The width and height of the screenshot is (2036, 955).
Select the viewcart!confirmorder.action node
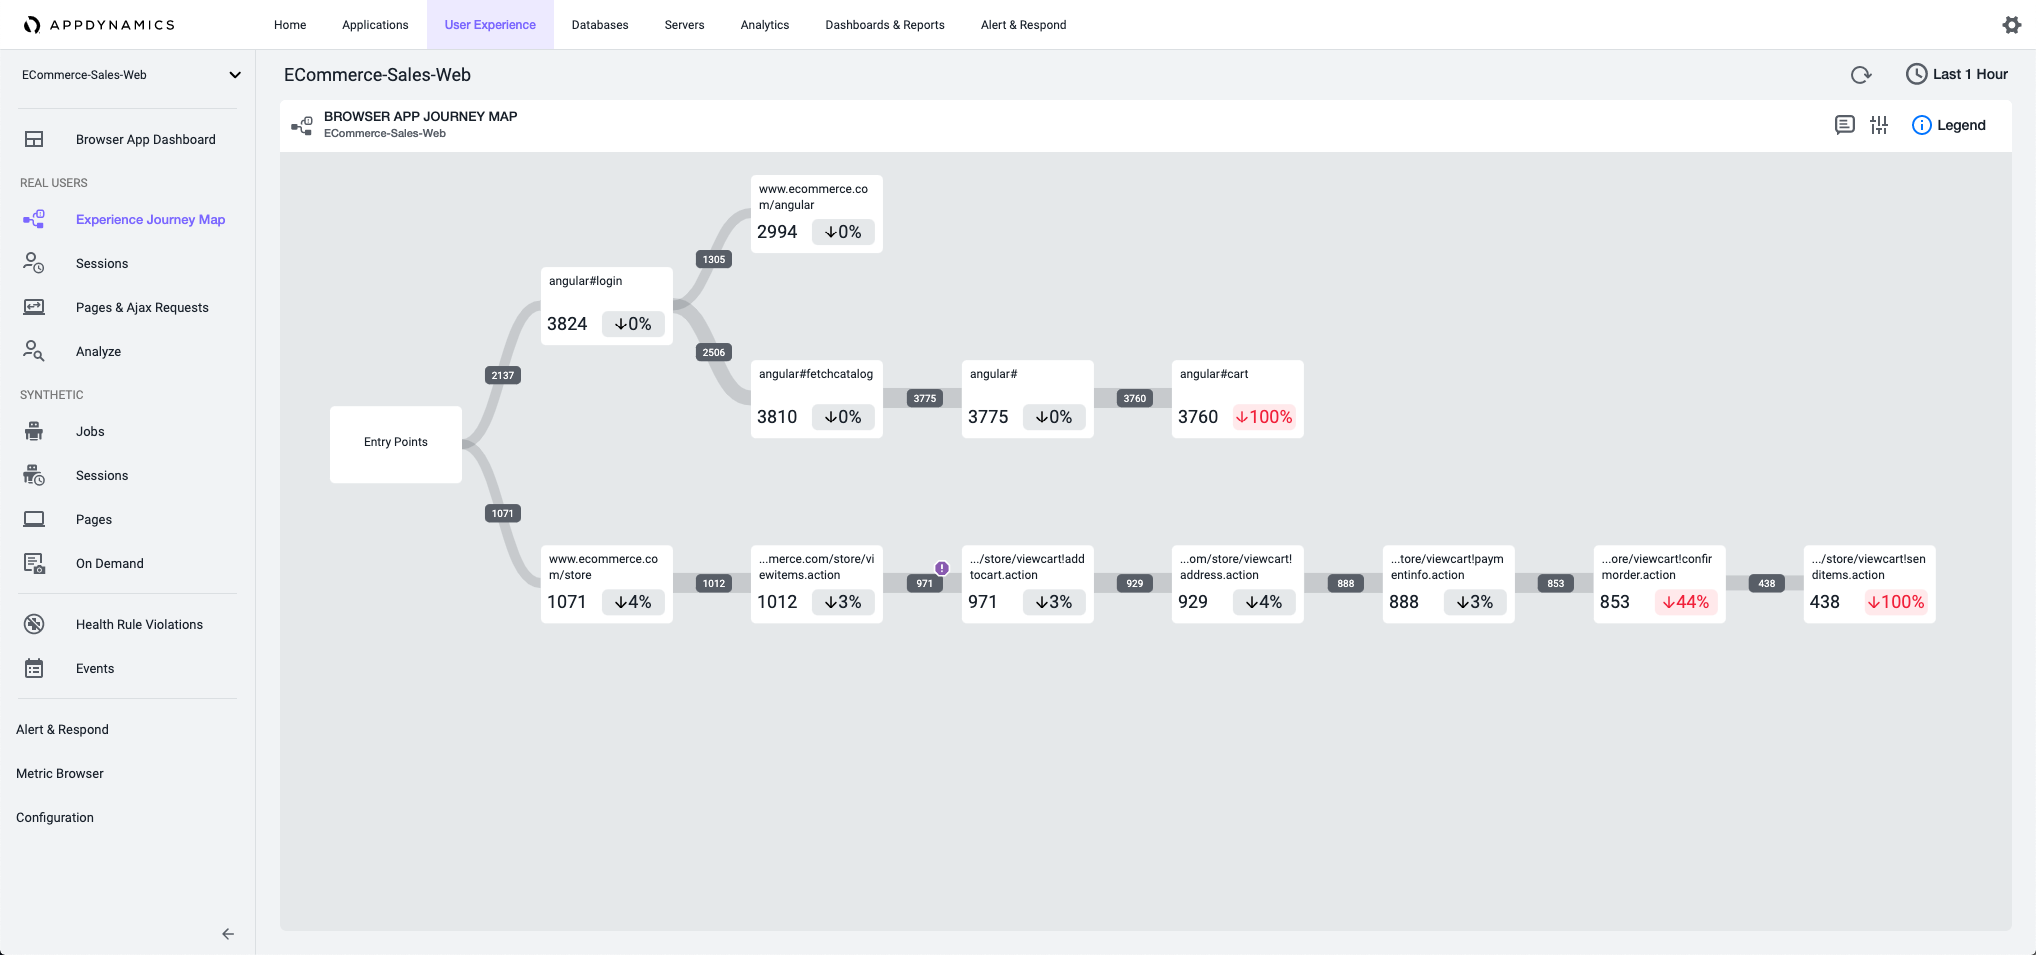click(x=1659, y=584)
